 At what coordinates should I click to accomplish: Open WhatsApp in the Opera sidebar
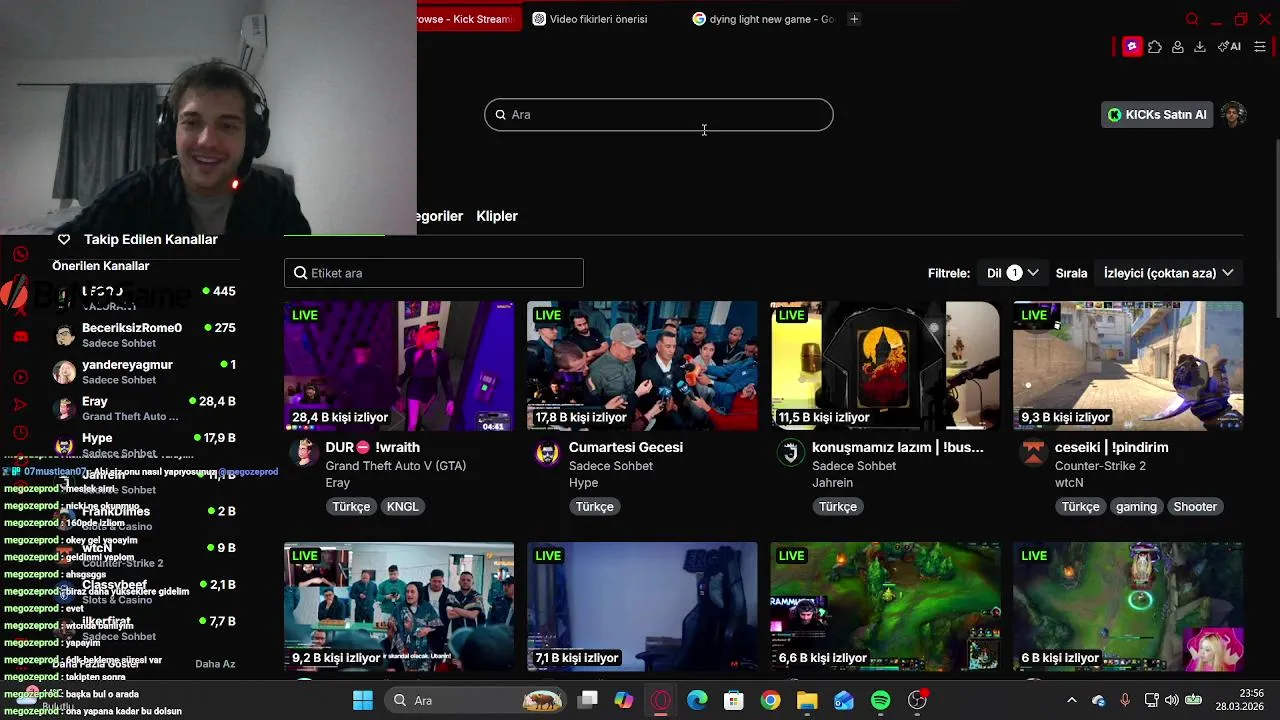point(20,254)
